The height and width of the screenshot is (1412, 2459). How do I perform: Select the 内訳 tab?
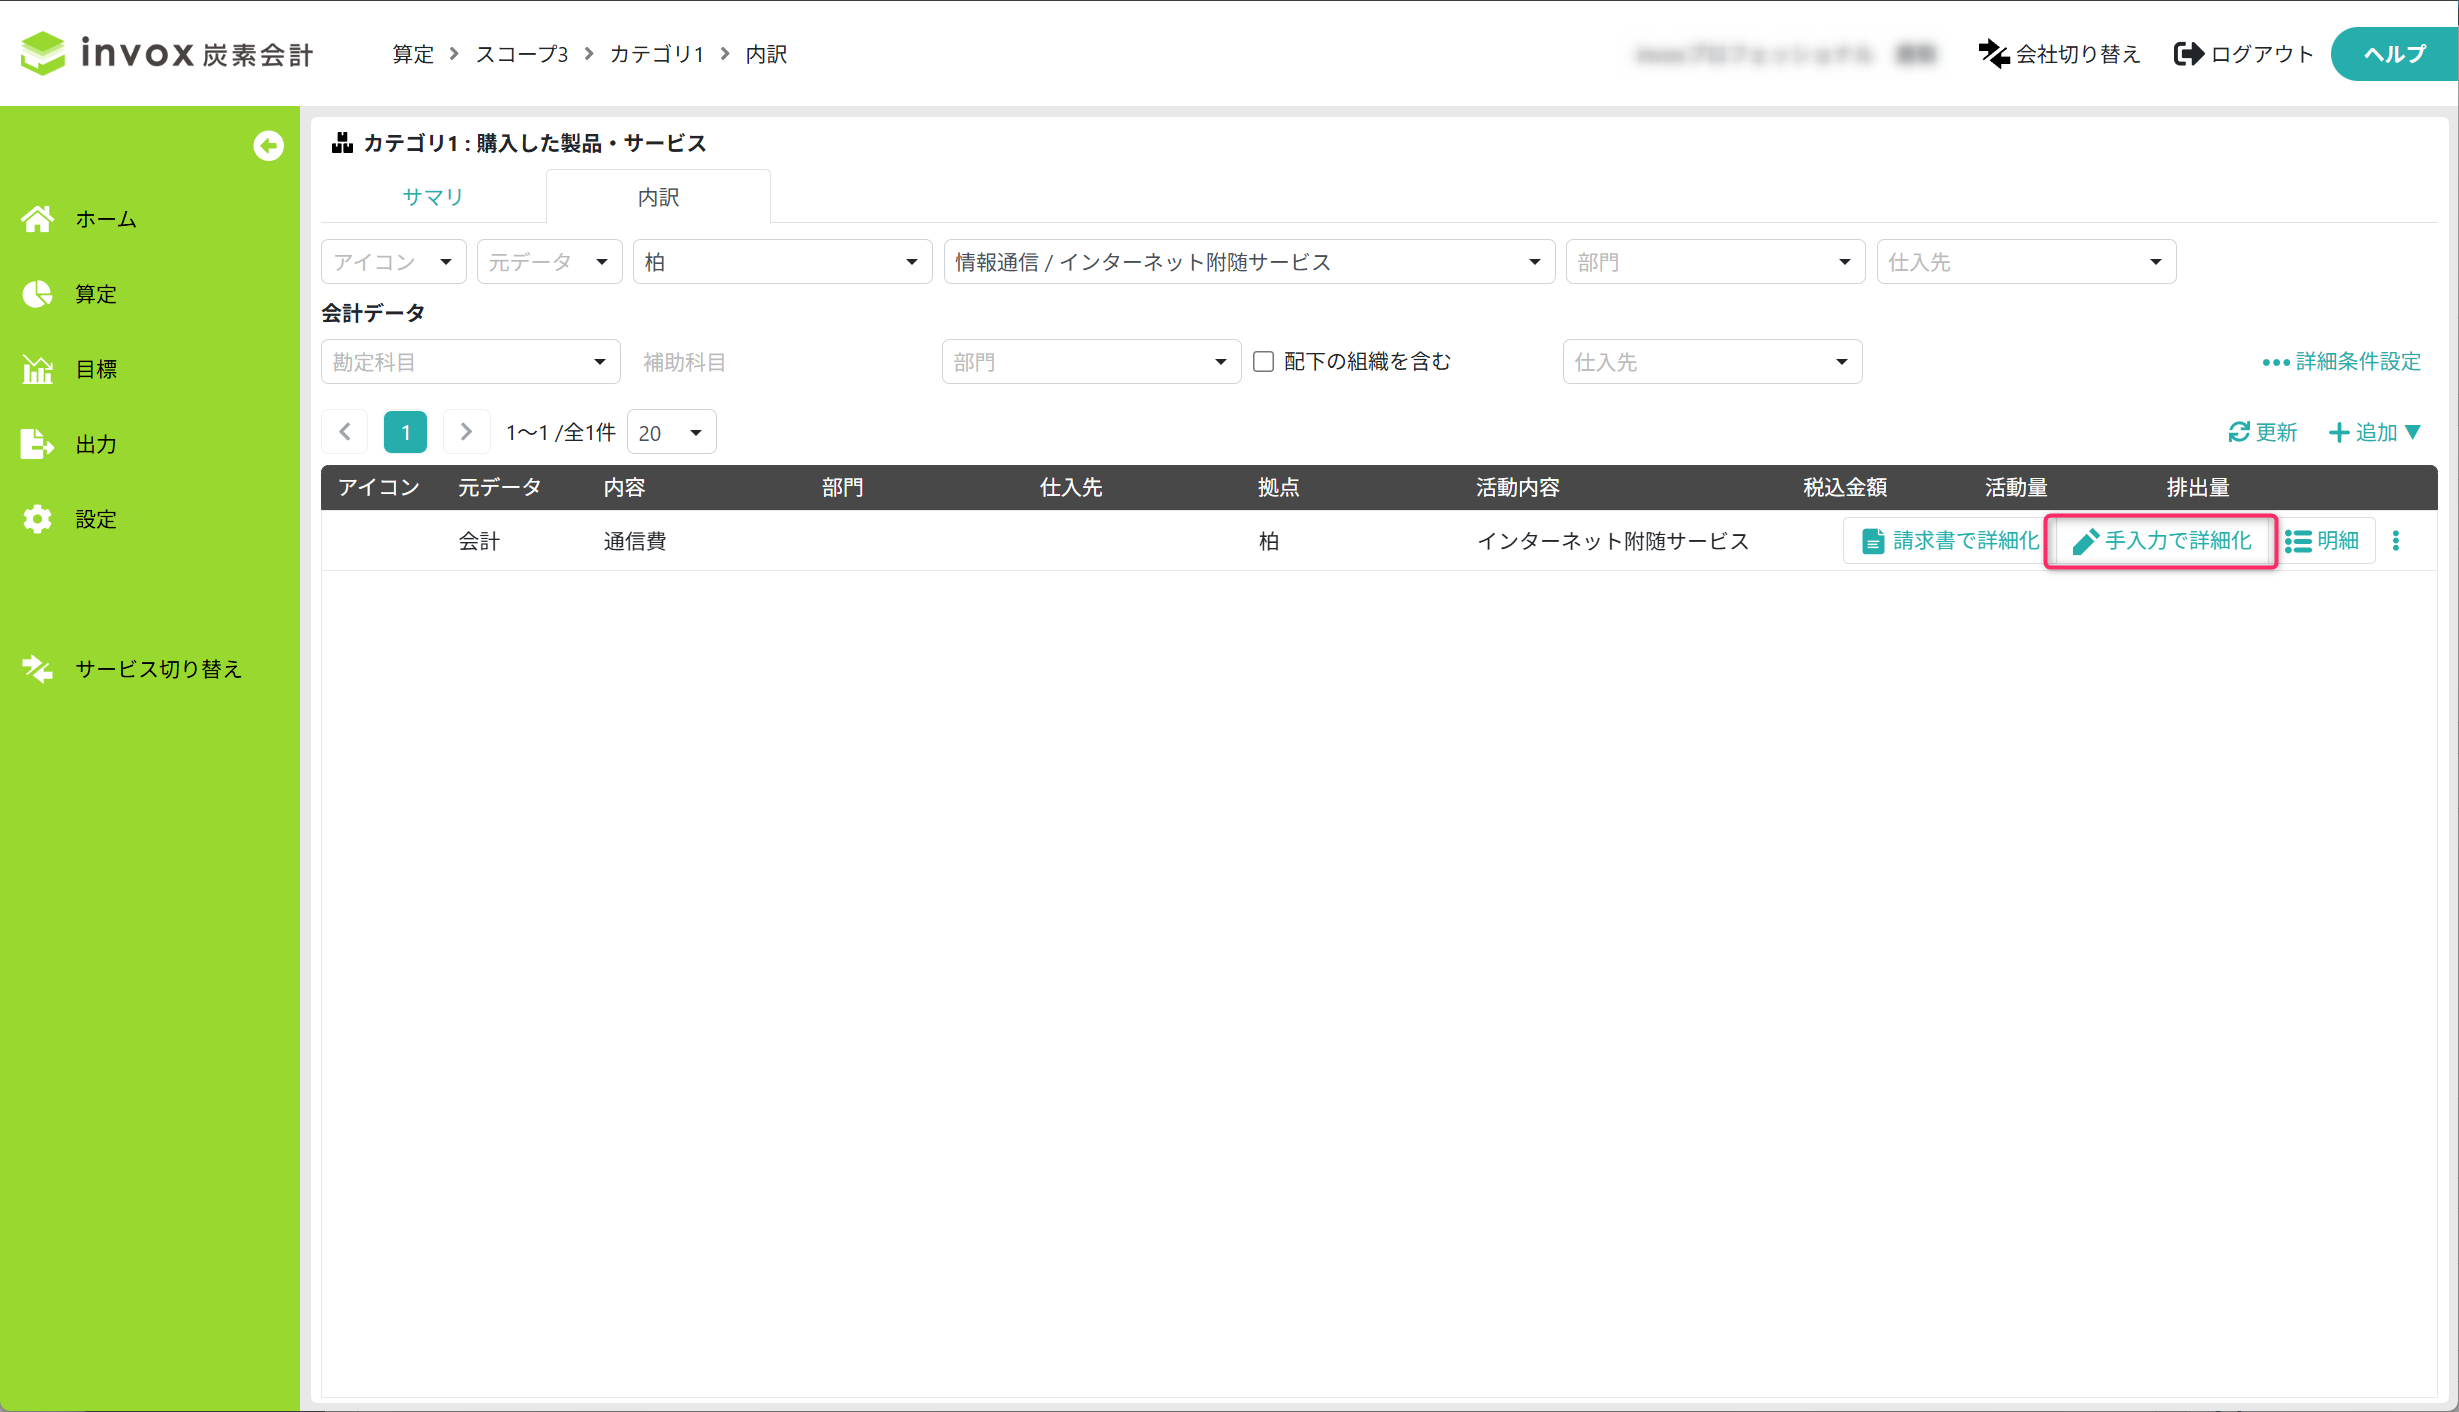pos(658,197)
